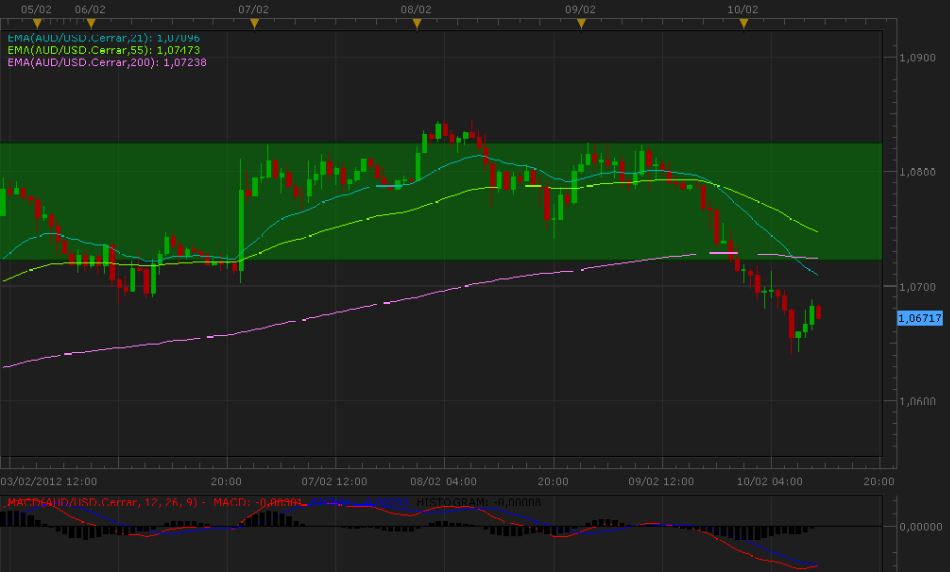950x572 pixels.
Task: Click the current price tag 1,06717
Action: point(920,318)
